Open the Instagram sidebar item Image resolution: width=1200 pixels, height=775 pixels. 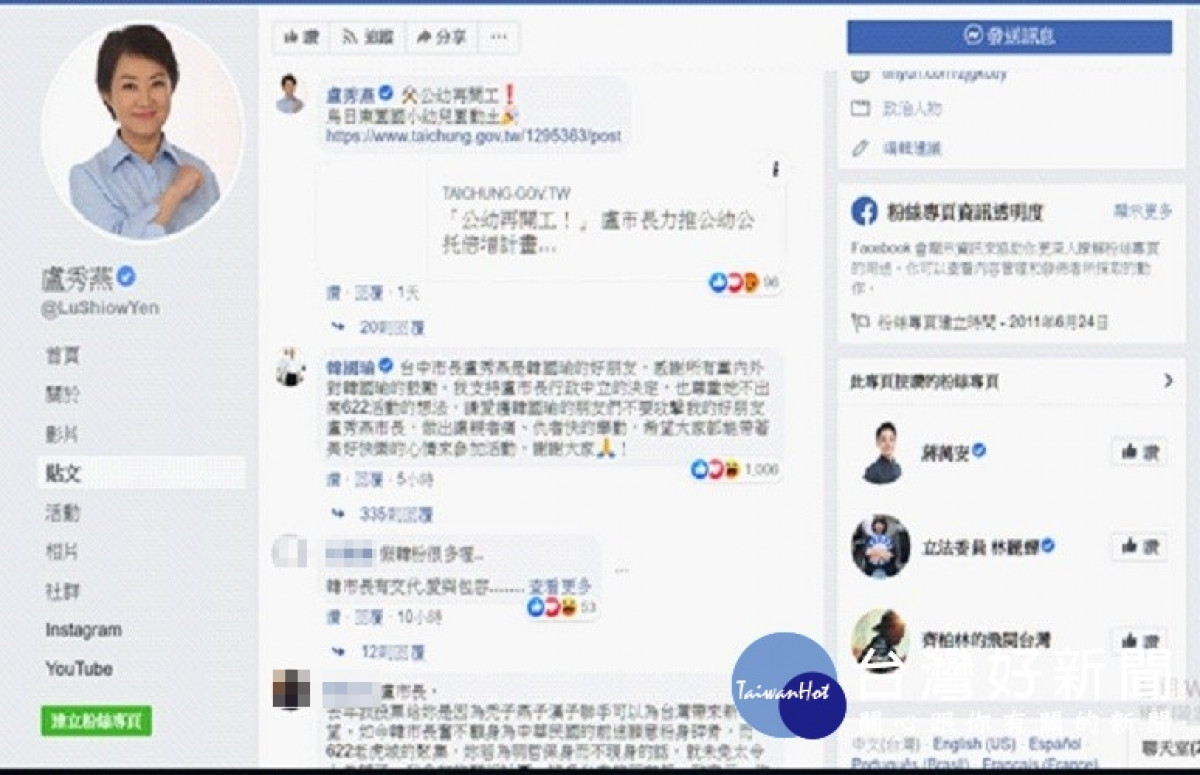pyautogui.click(x=83, y=630)
